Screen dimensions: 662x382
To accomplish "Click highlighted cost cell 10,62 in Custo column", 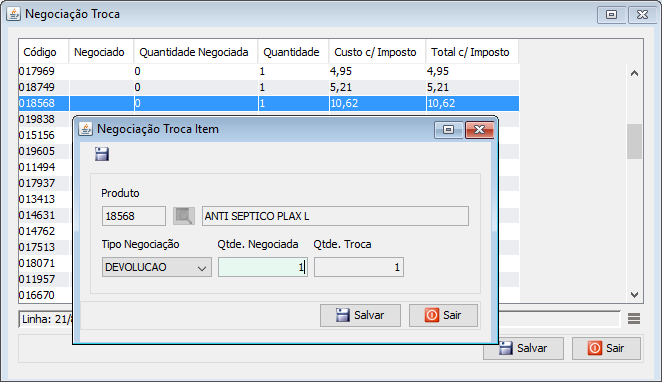I will click(377, 103).
